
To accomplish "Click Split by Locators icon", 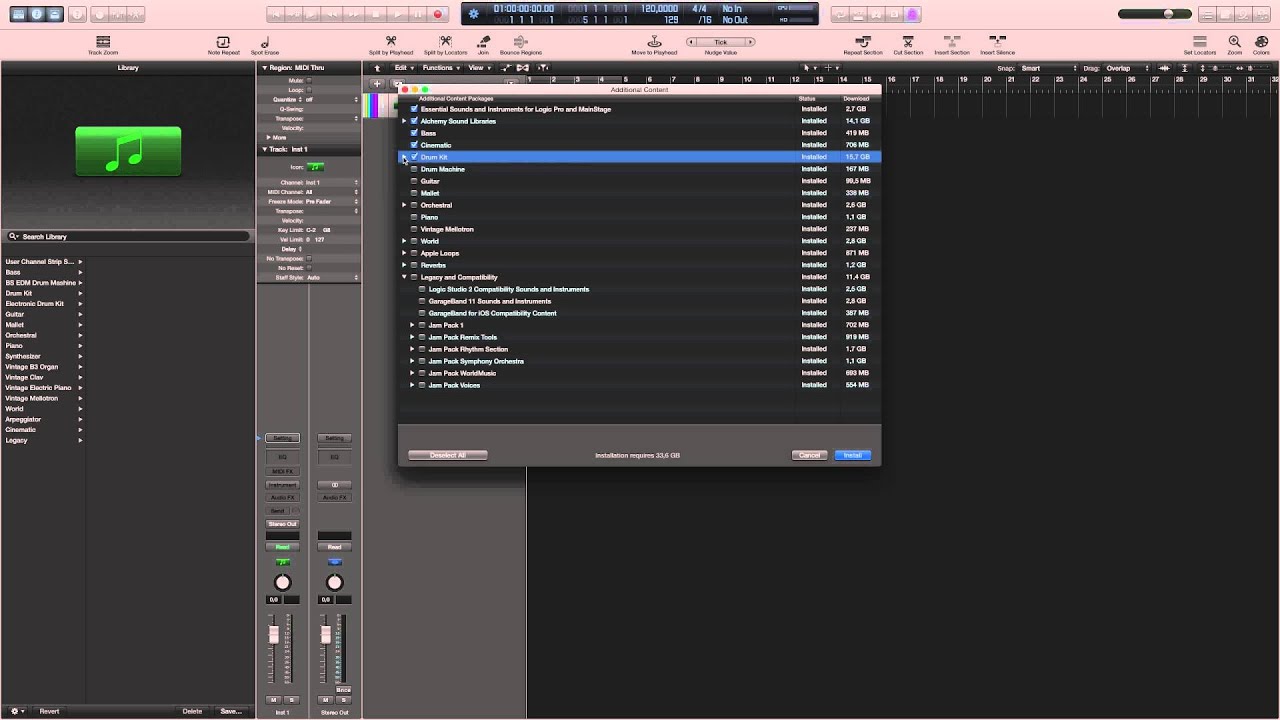I will click(445, 42).
